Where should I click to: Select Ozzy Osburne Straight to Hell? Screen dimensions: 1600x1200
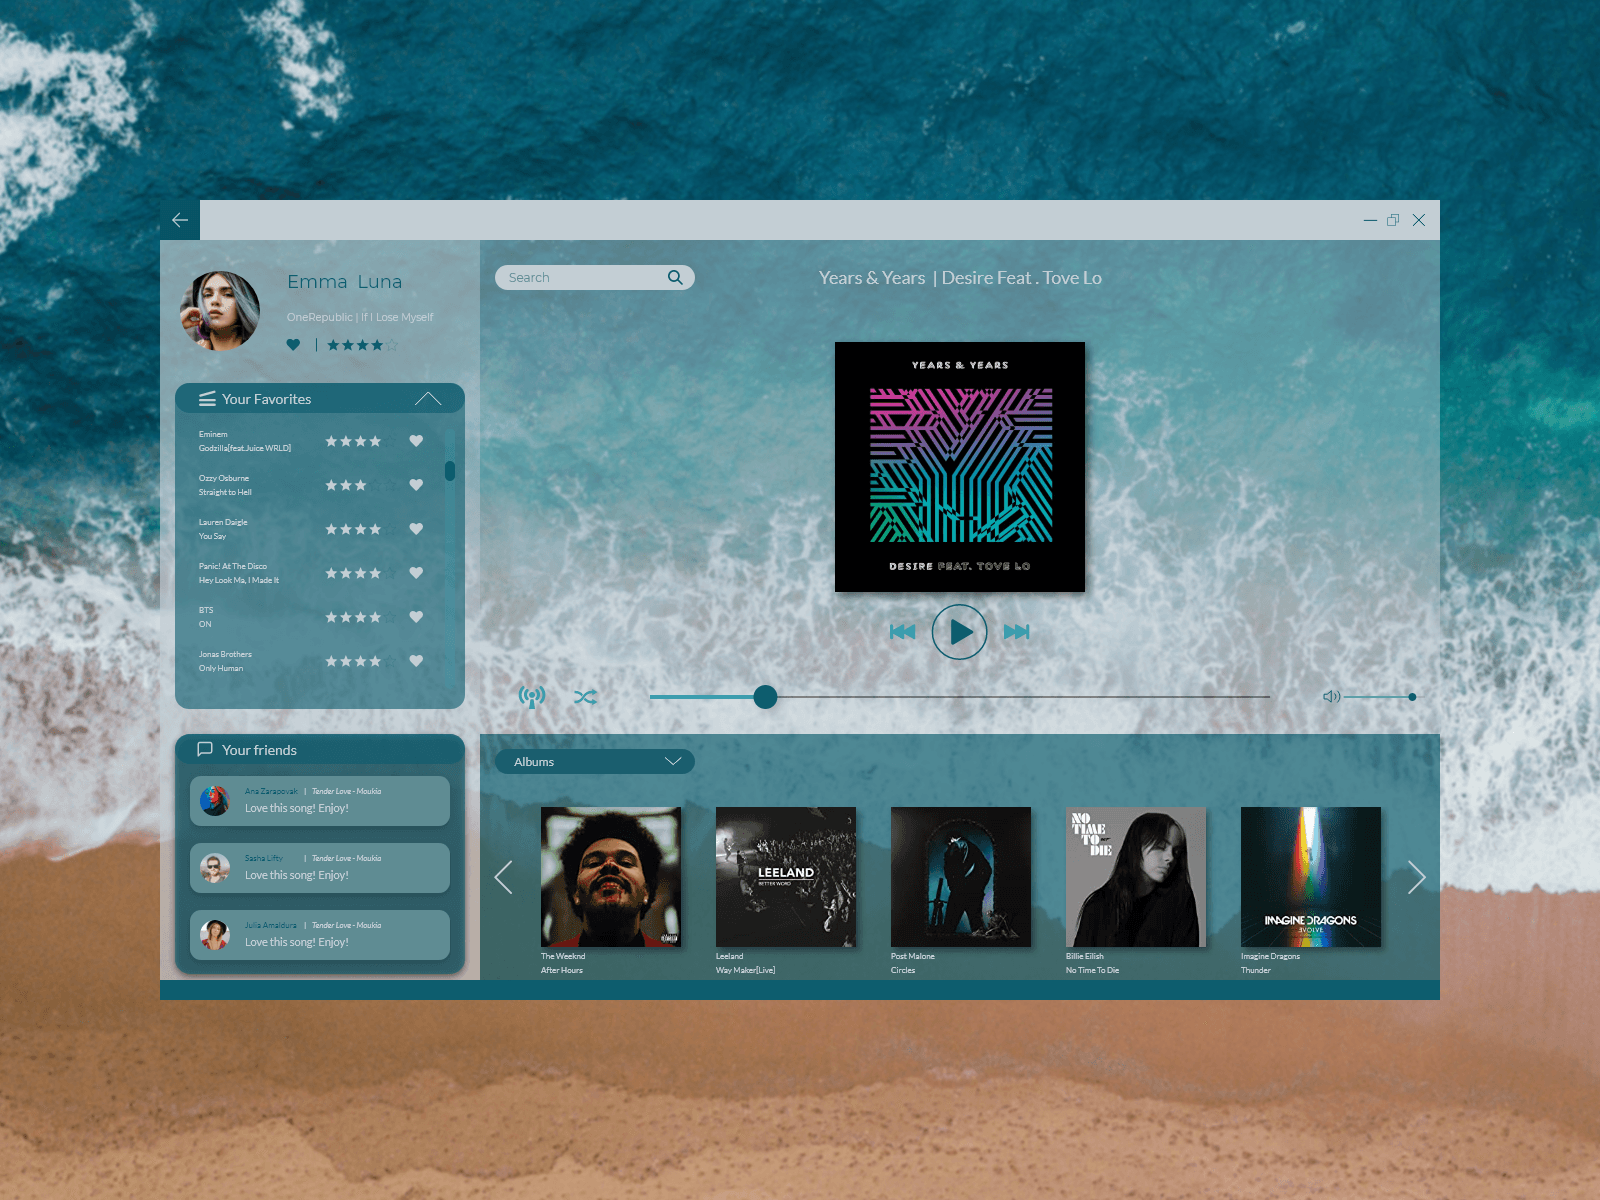[x=225, y=485]
